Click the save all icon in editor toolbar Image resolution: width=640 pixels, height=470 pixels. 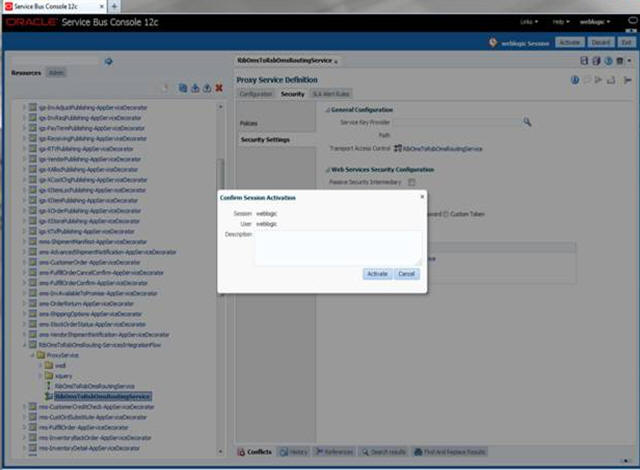[596, 61]
